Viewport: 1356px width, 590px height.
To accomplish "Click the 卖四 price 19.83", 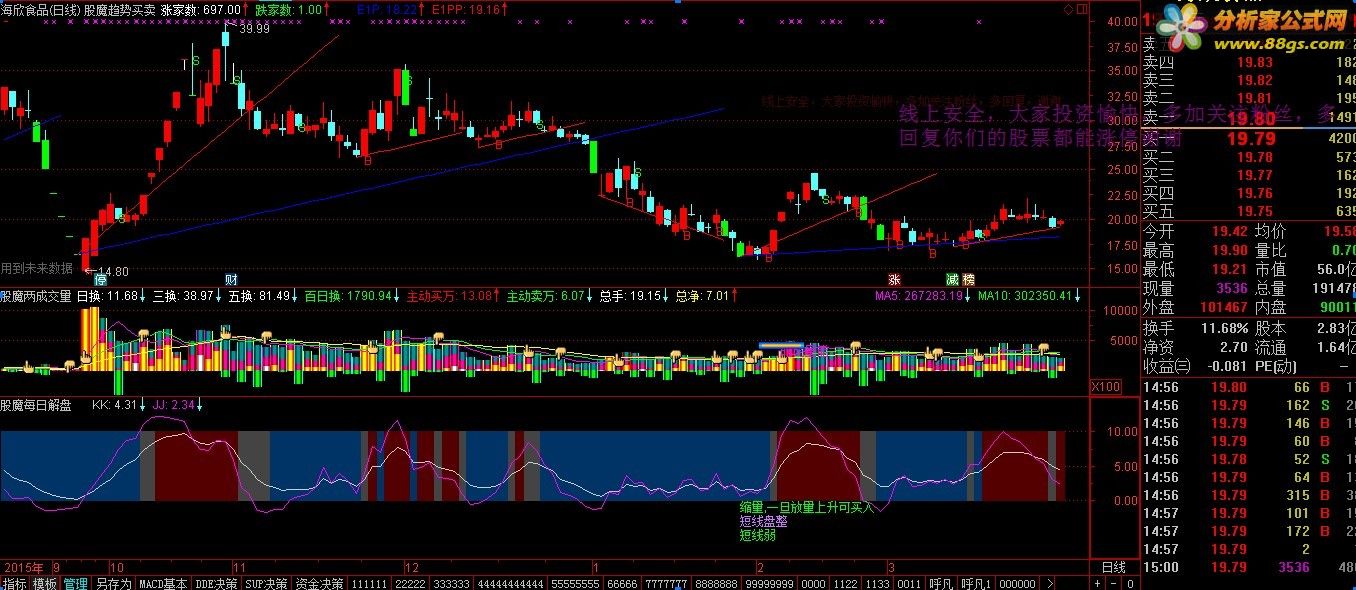I will pyautogui.click(x=1254, y=63).
